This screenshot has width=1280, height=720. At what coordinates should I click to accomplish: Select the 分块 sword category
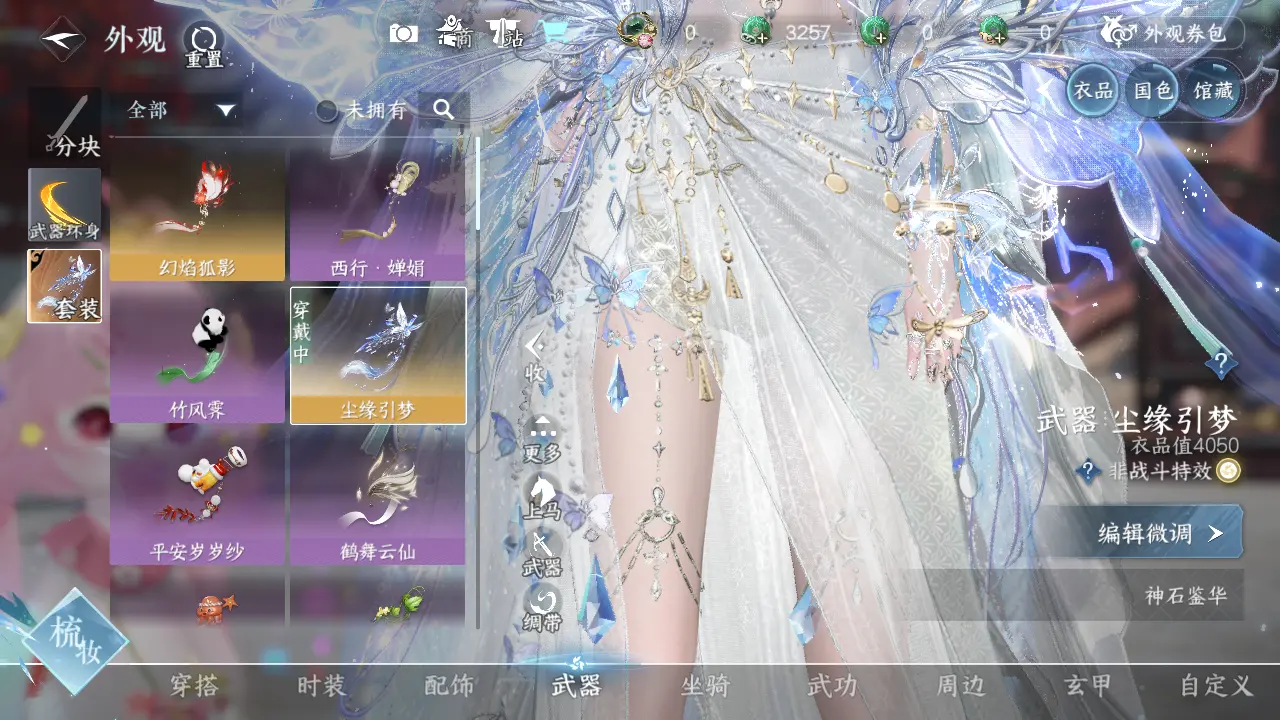point(66,126)
